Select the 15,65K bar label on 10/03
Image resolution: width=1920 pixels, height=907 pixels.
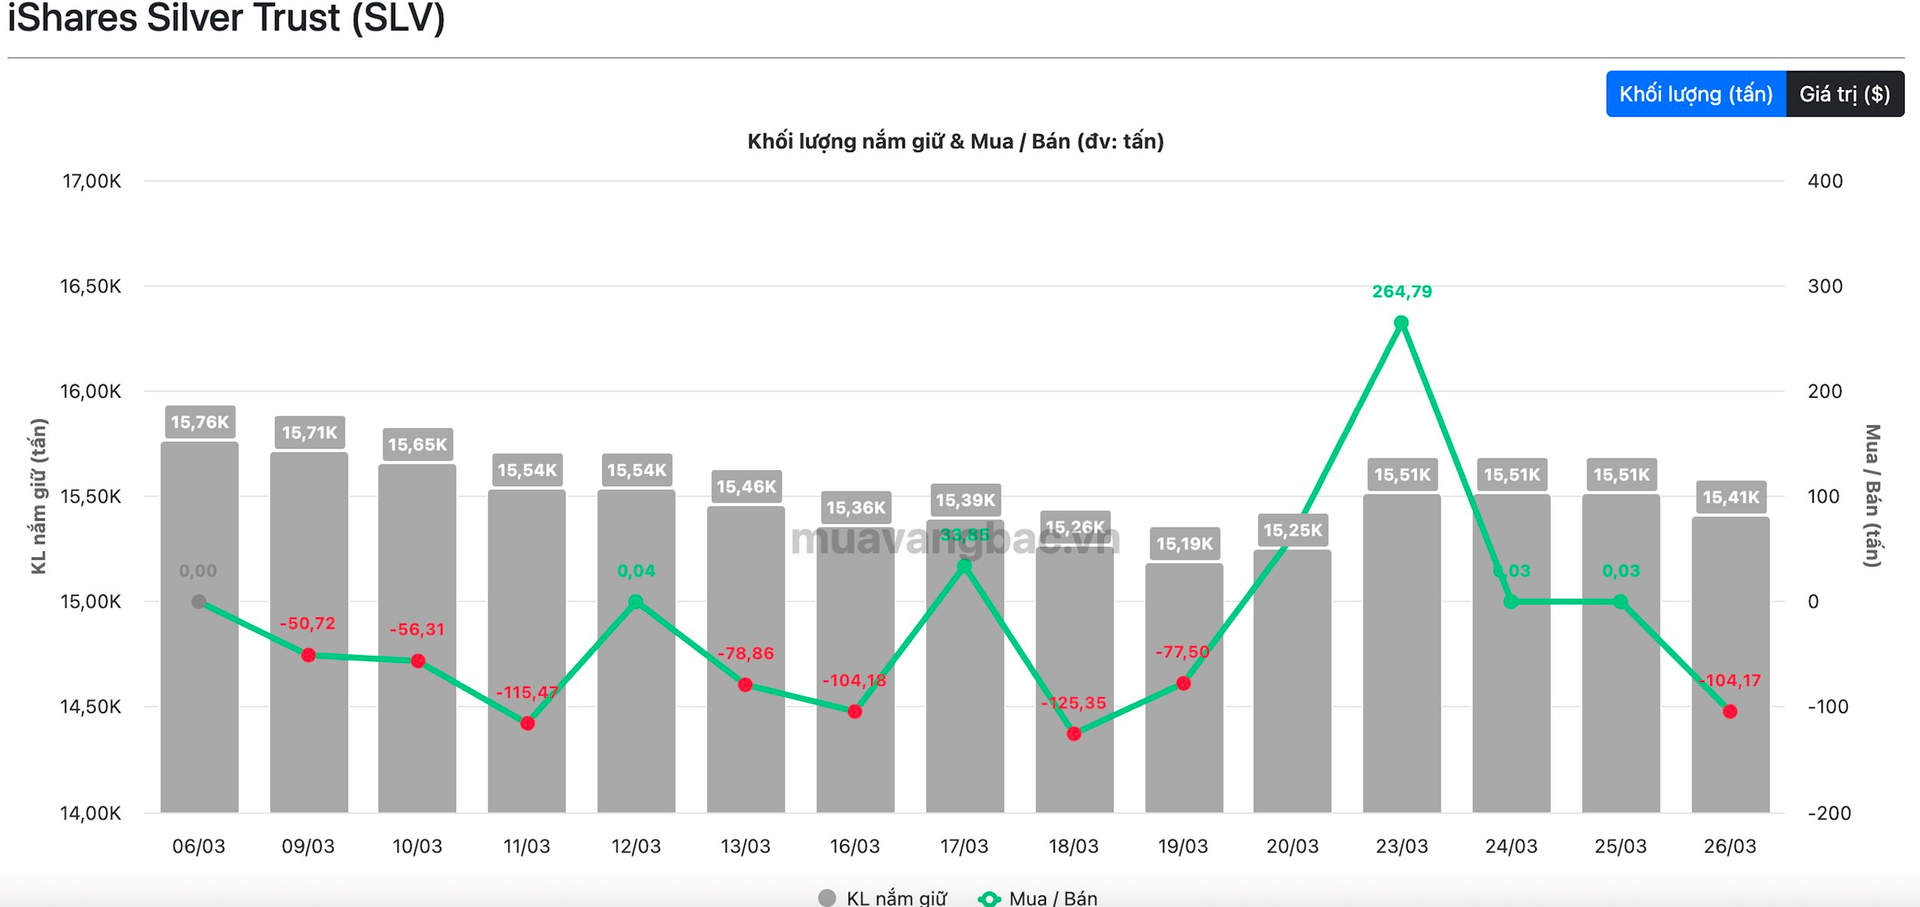[417, 445]
